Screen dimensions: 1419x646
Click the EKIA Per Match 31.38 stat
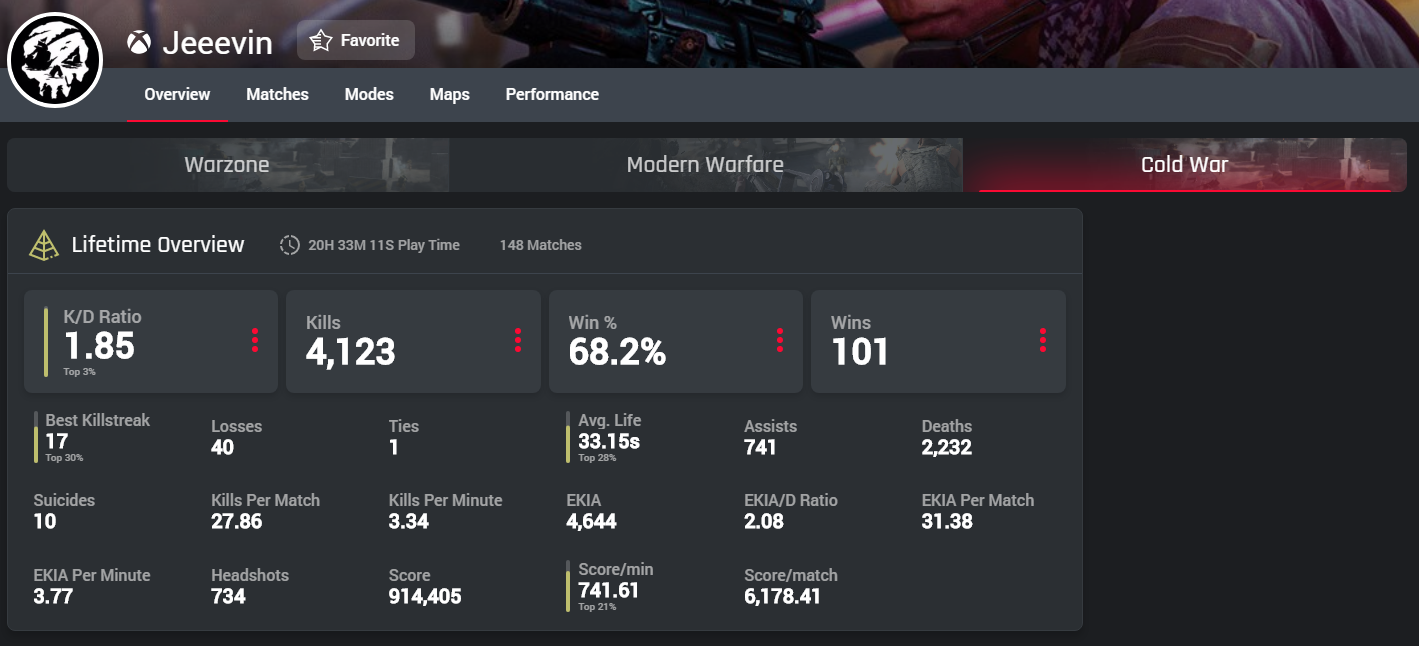point(977,511)
